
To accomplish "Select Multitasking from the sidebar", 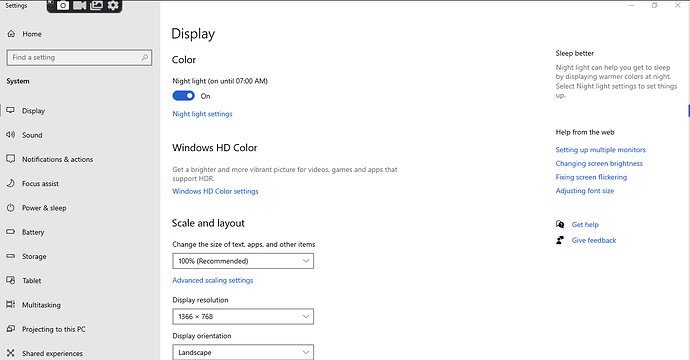I will pos(41,305).
